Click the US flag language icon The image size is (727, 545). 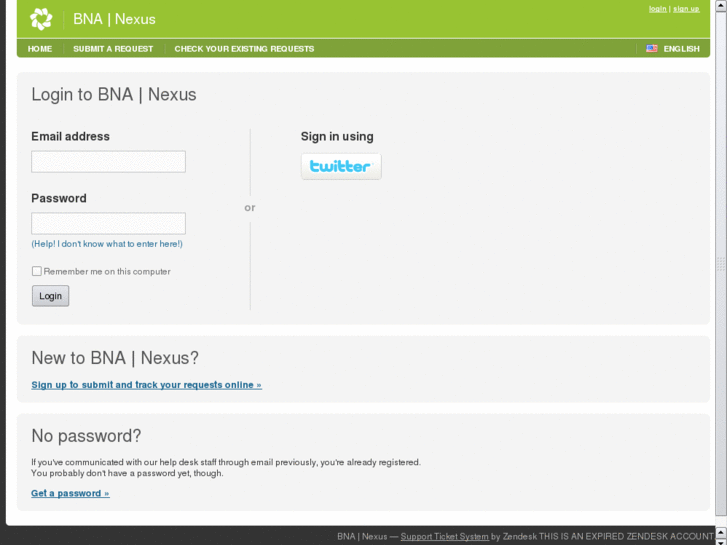click(651, 49)
